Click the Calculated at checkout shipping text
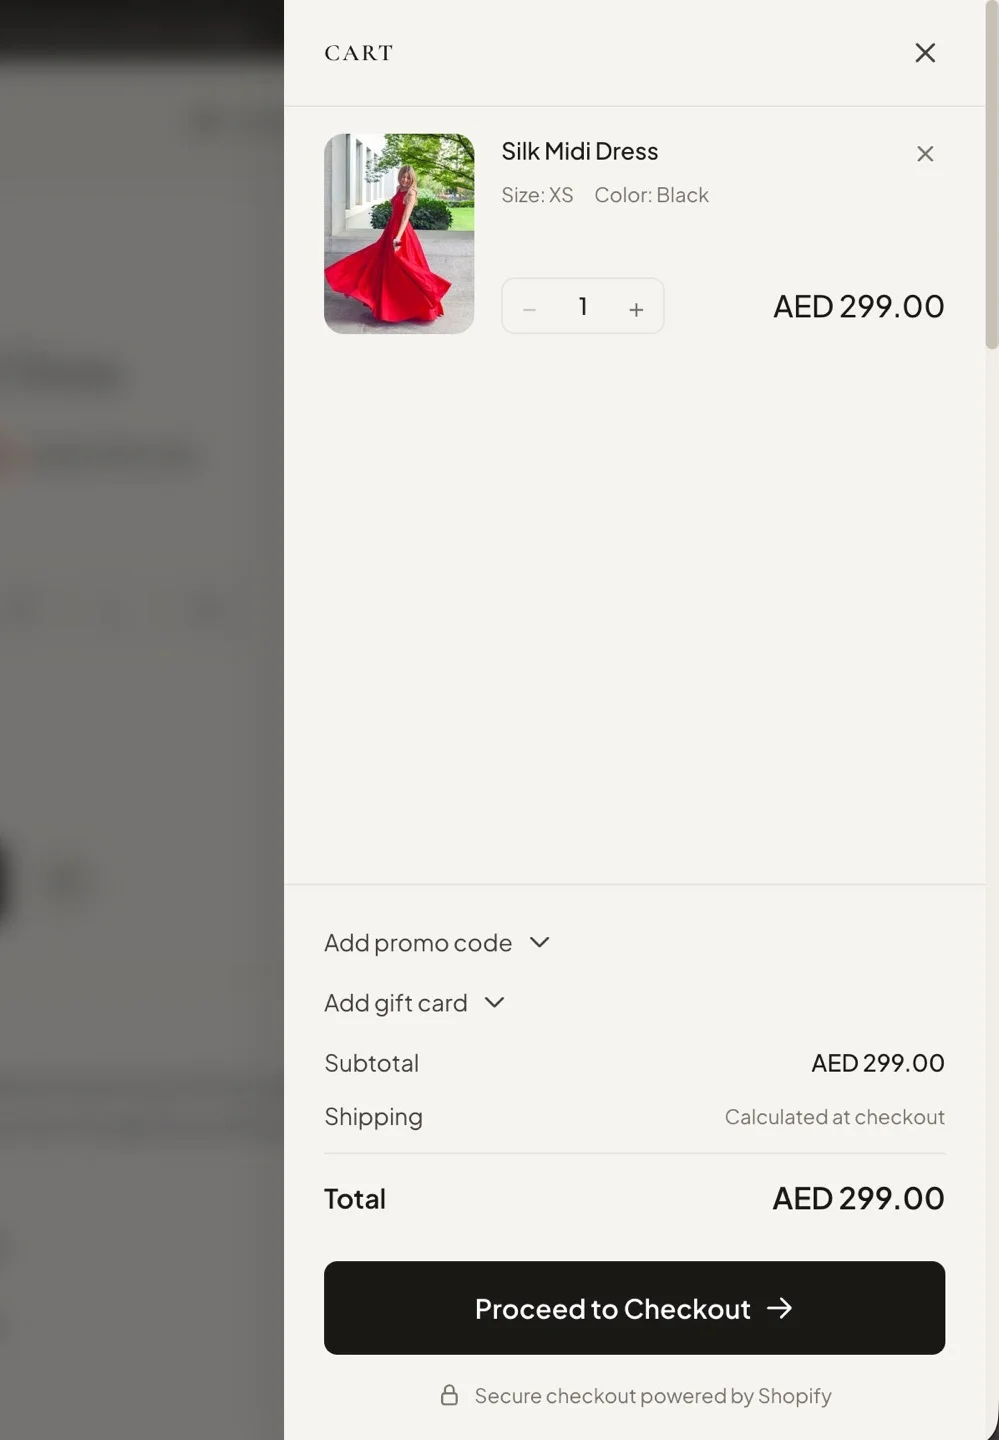 pos(834,1117)
